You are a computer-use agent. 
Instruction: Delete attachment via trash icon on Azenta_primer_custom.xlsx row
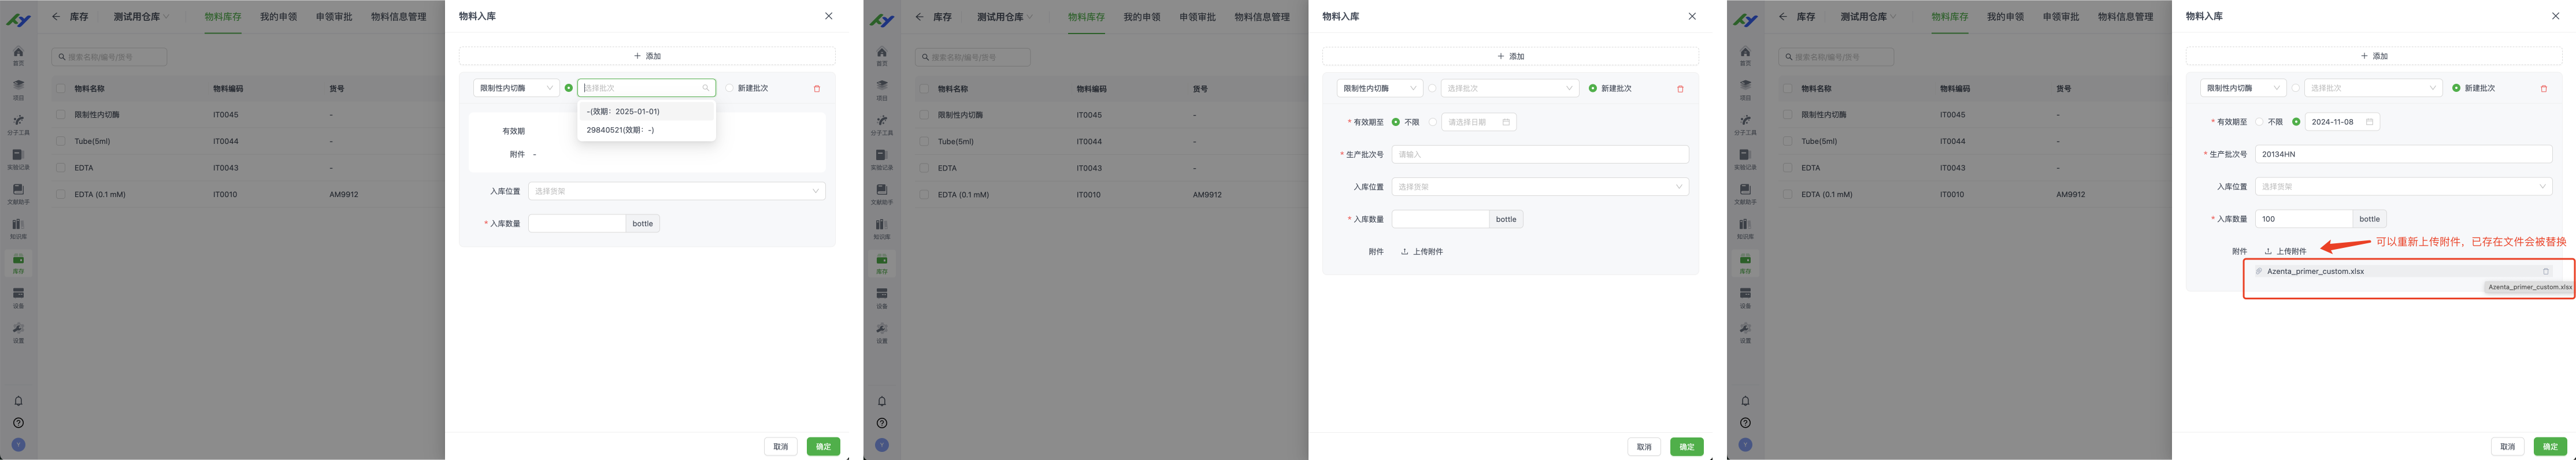[x=2546, y=271]
